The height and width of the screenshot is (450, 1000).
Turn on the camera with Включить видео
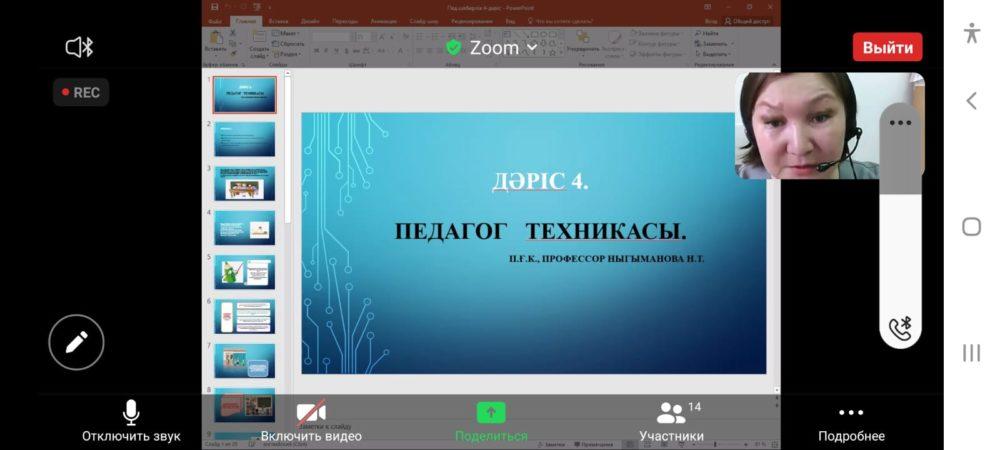point(311,421)
